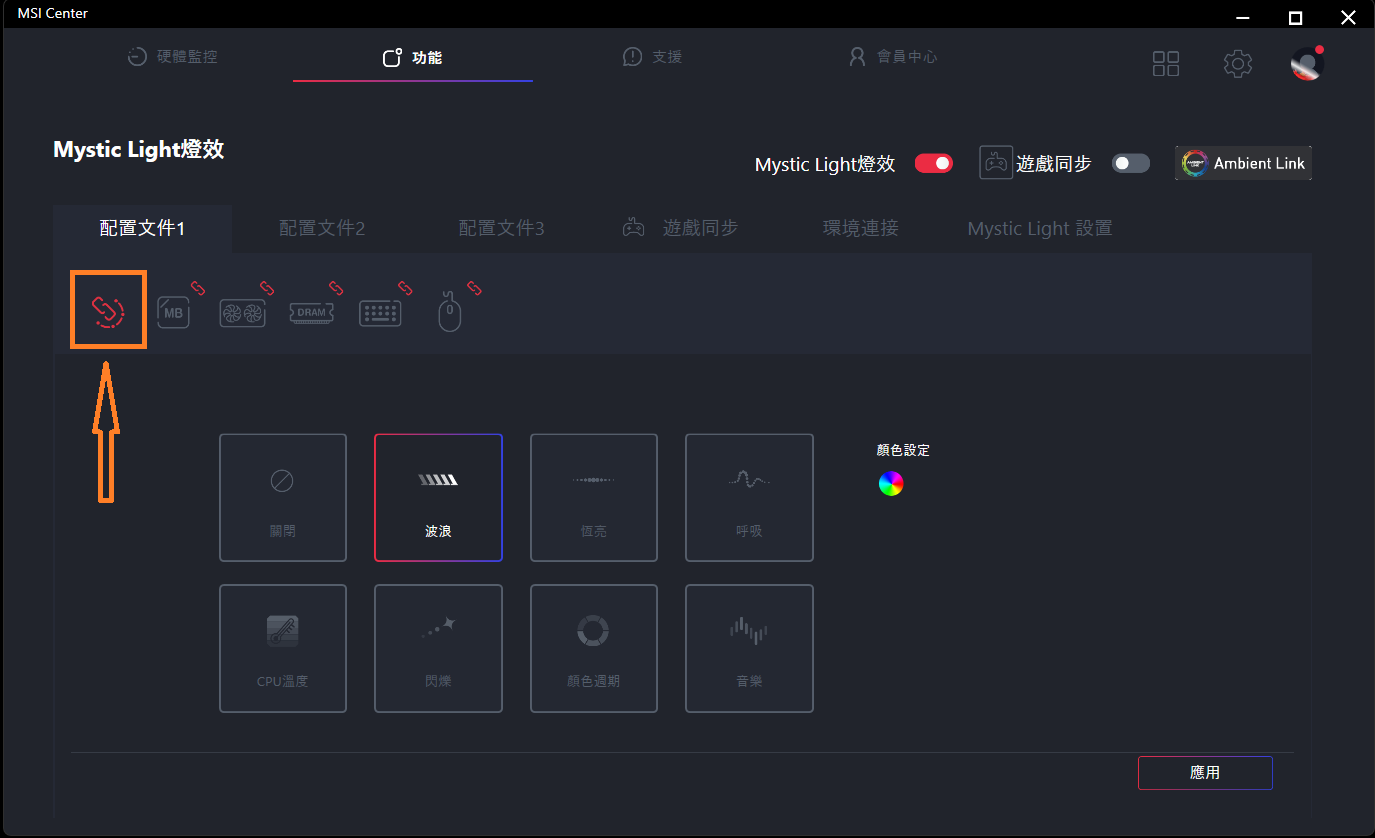Viewport: 1375px width, 838px height.
Task: Open MSI Center settings gear
Action: pos(1238,64)
